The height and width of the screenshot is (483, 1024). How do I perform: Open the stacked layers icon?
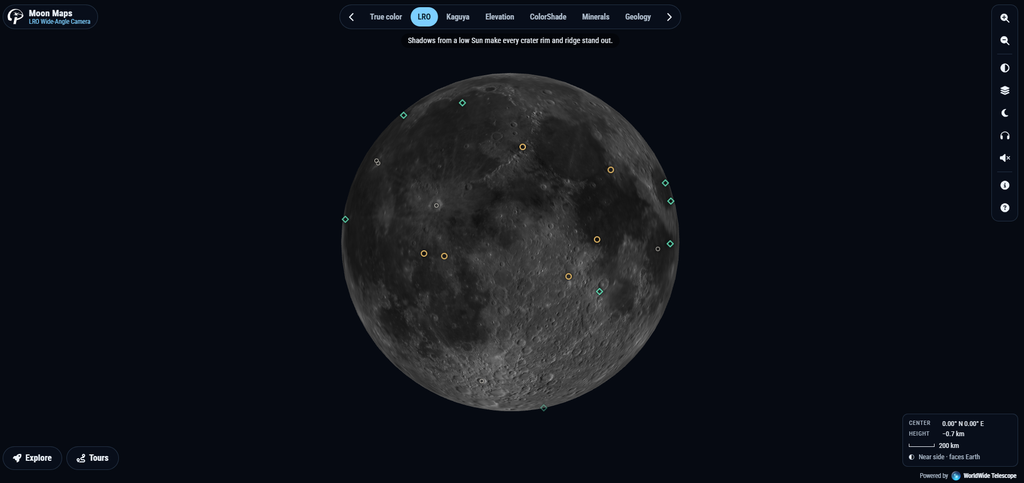[1004, 91]
